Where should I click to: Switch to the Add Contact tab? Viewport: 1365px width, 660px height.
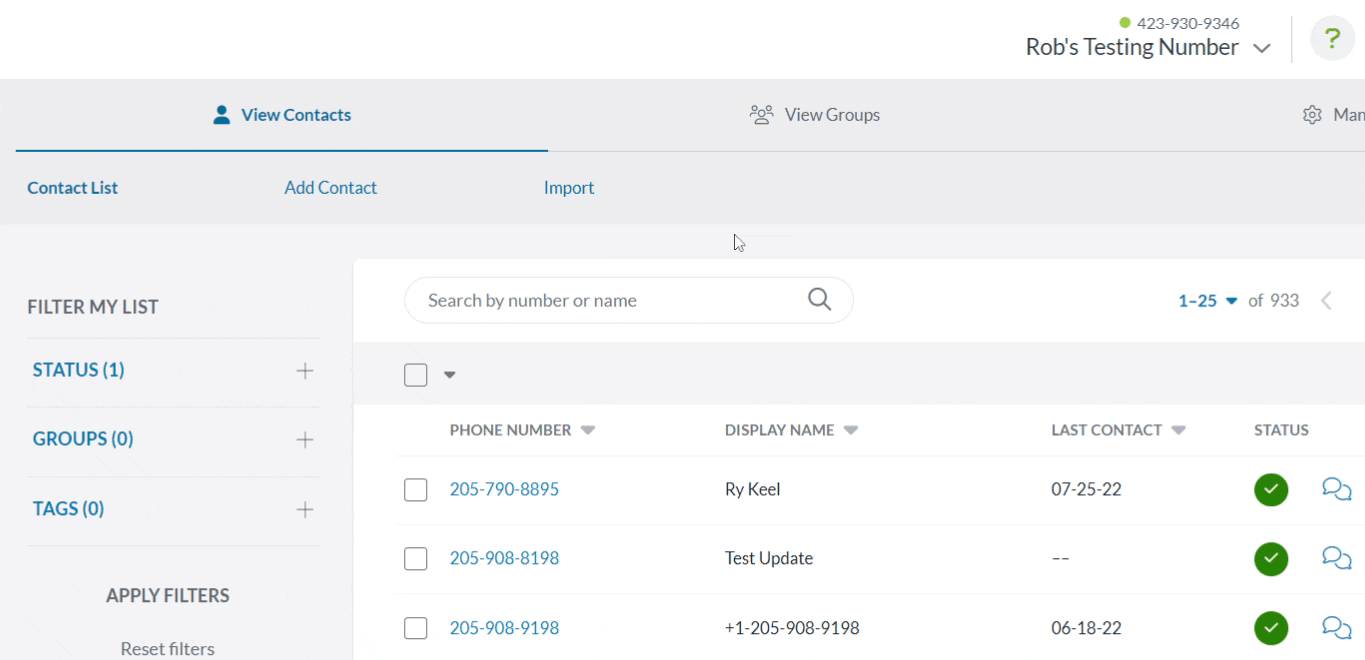(331, 186)
